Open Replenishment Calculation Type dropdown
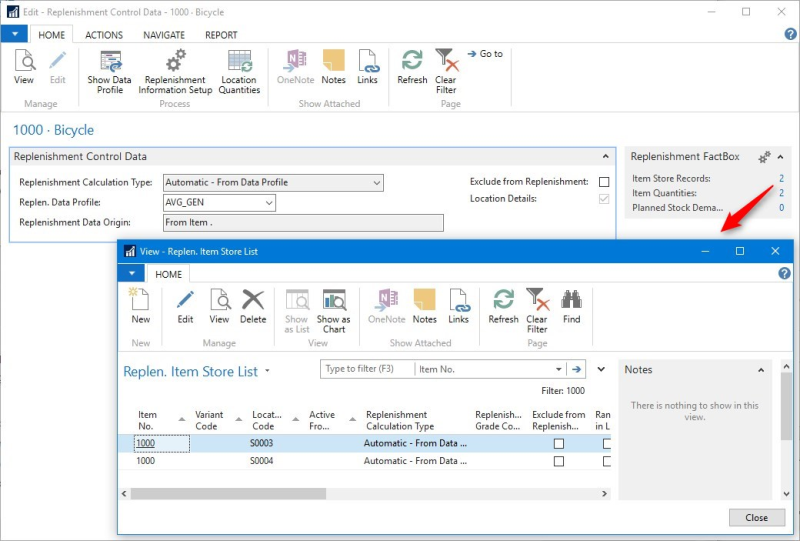 [x=376, y=183]
